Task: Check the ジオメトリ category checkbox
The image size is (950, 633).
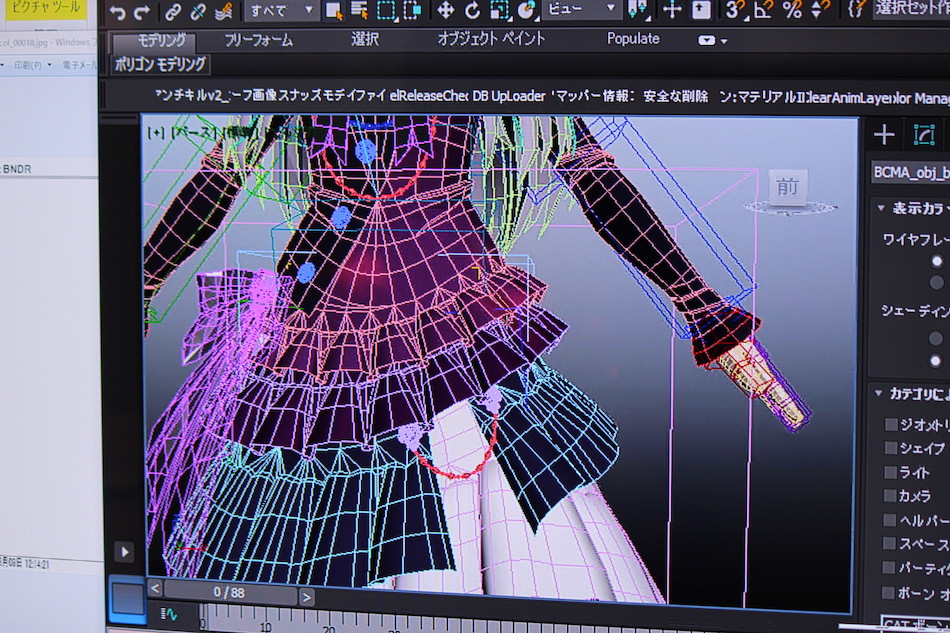Action: 891,424
